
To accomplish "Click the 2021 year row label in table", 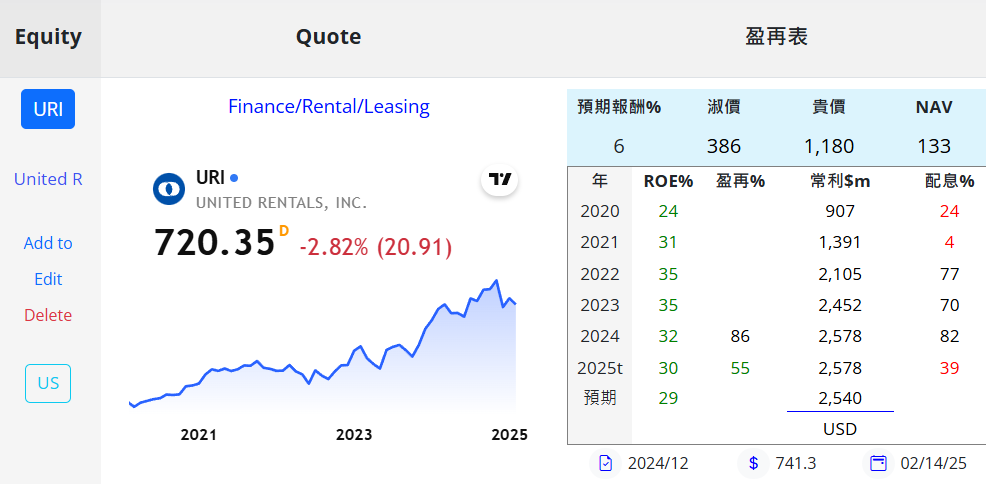I will (x=600, y=243).
